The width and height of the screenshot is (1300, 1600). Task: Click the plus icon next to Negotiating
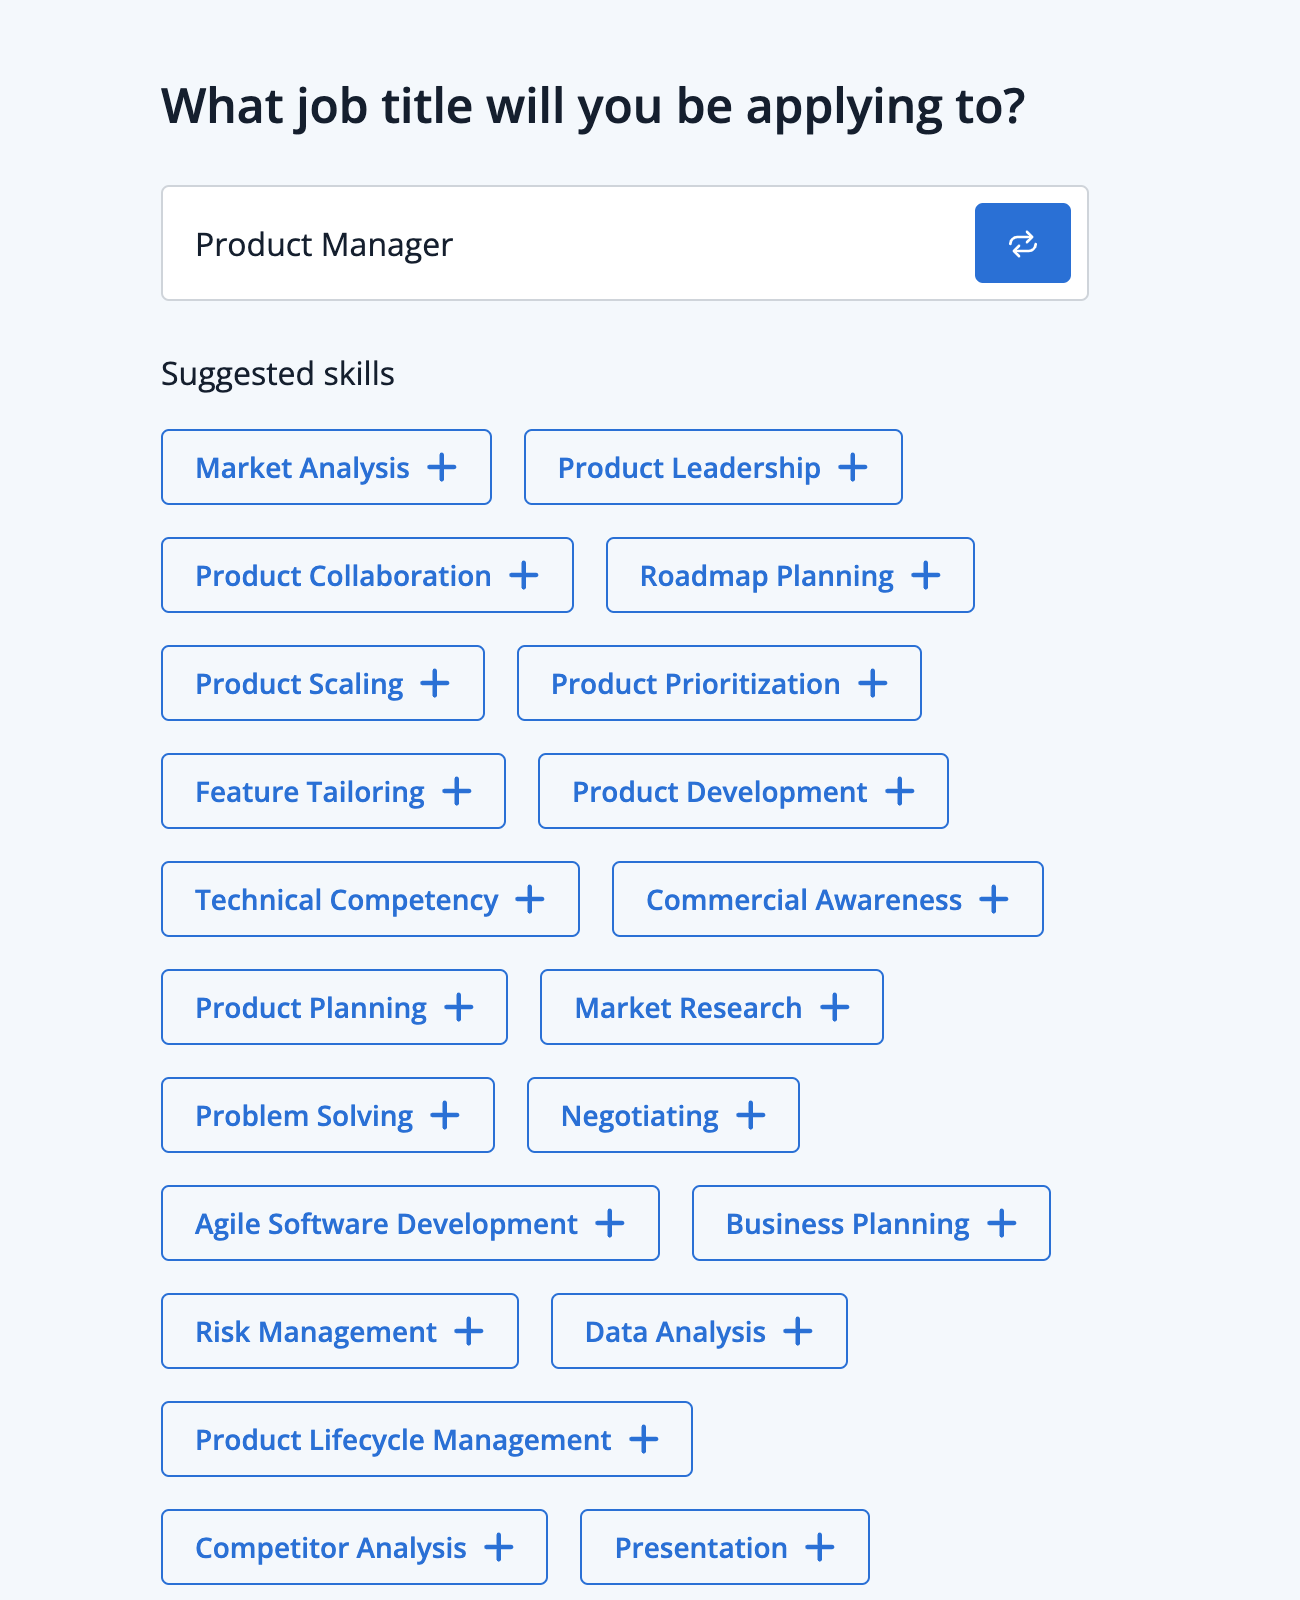tap(751, 1115)
